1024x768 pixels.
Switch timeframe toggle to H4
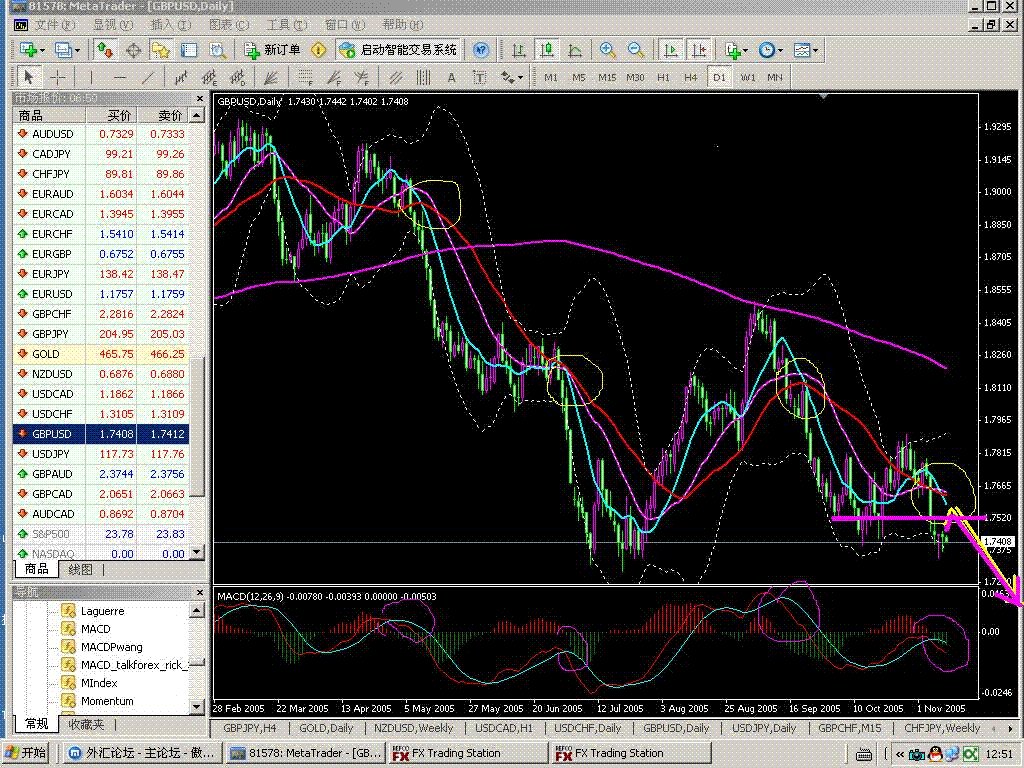(x=691, y=77)
